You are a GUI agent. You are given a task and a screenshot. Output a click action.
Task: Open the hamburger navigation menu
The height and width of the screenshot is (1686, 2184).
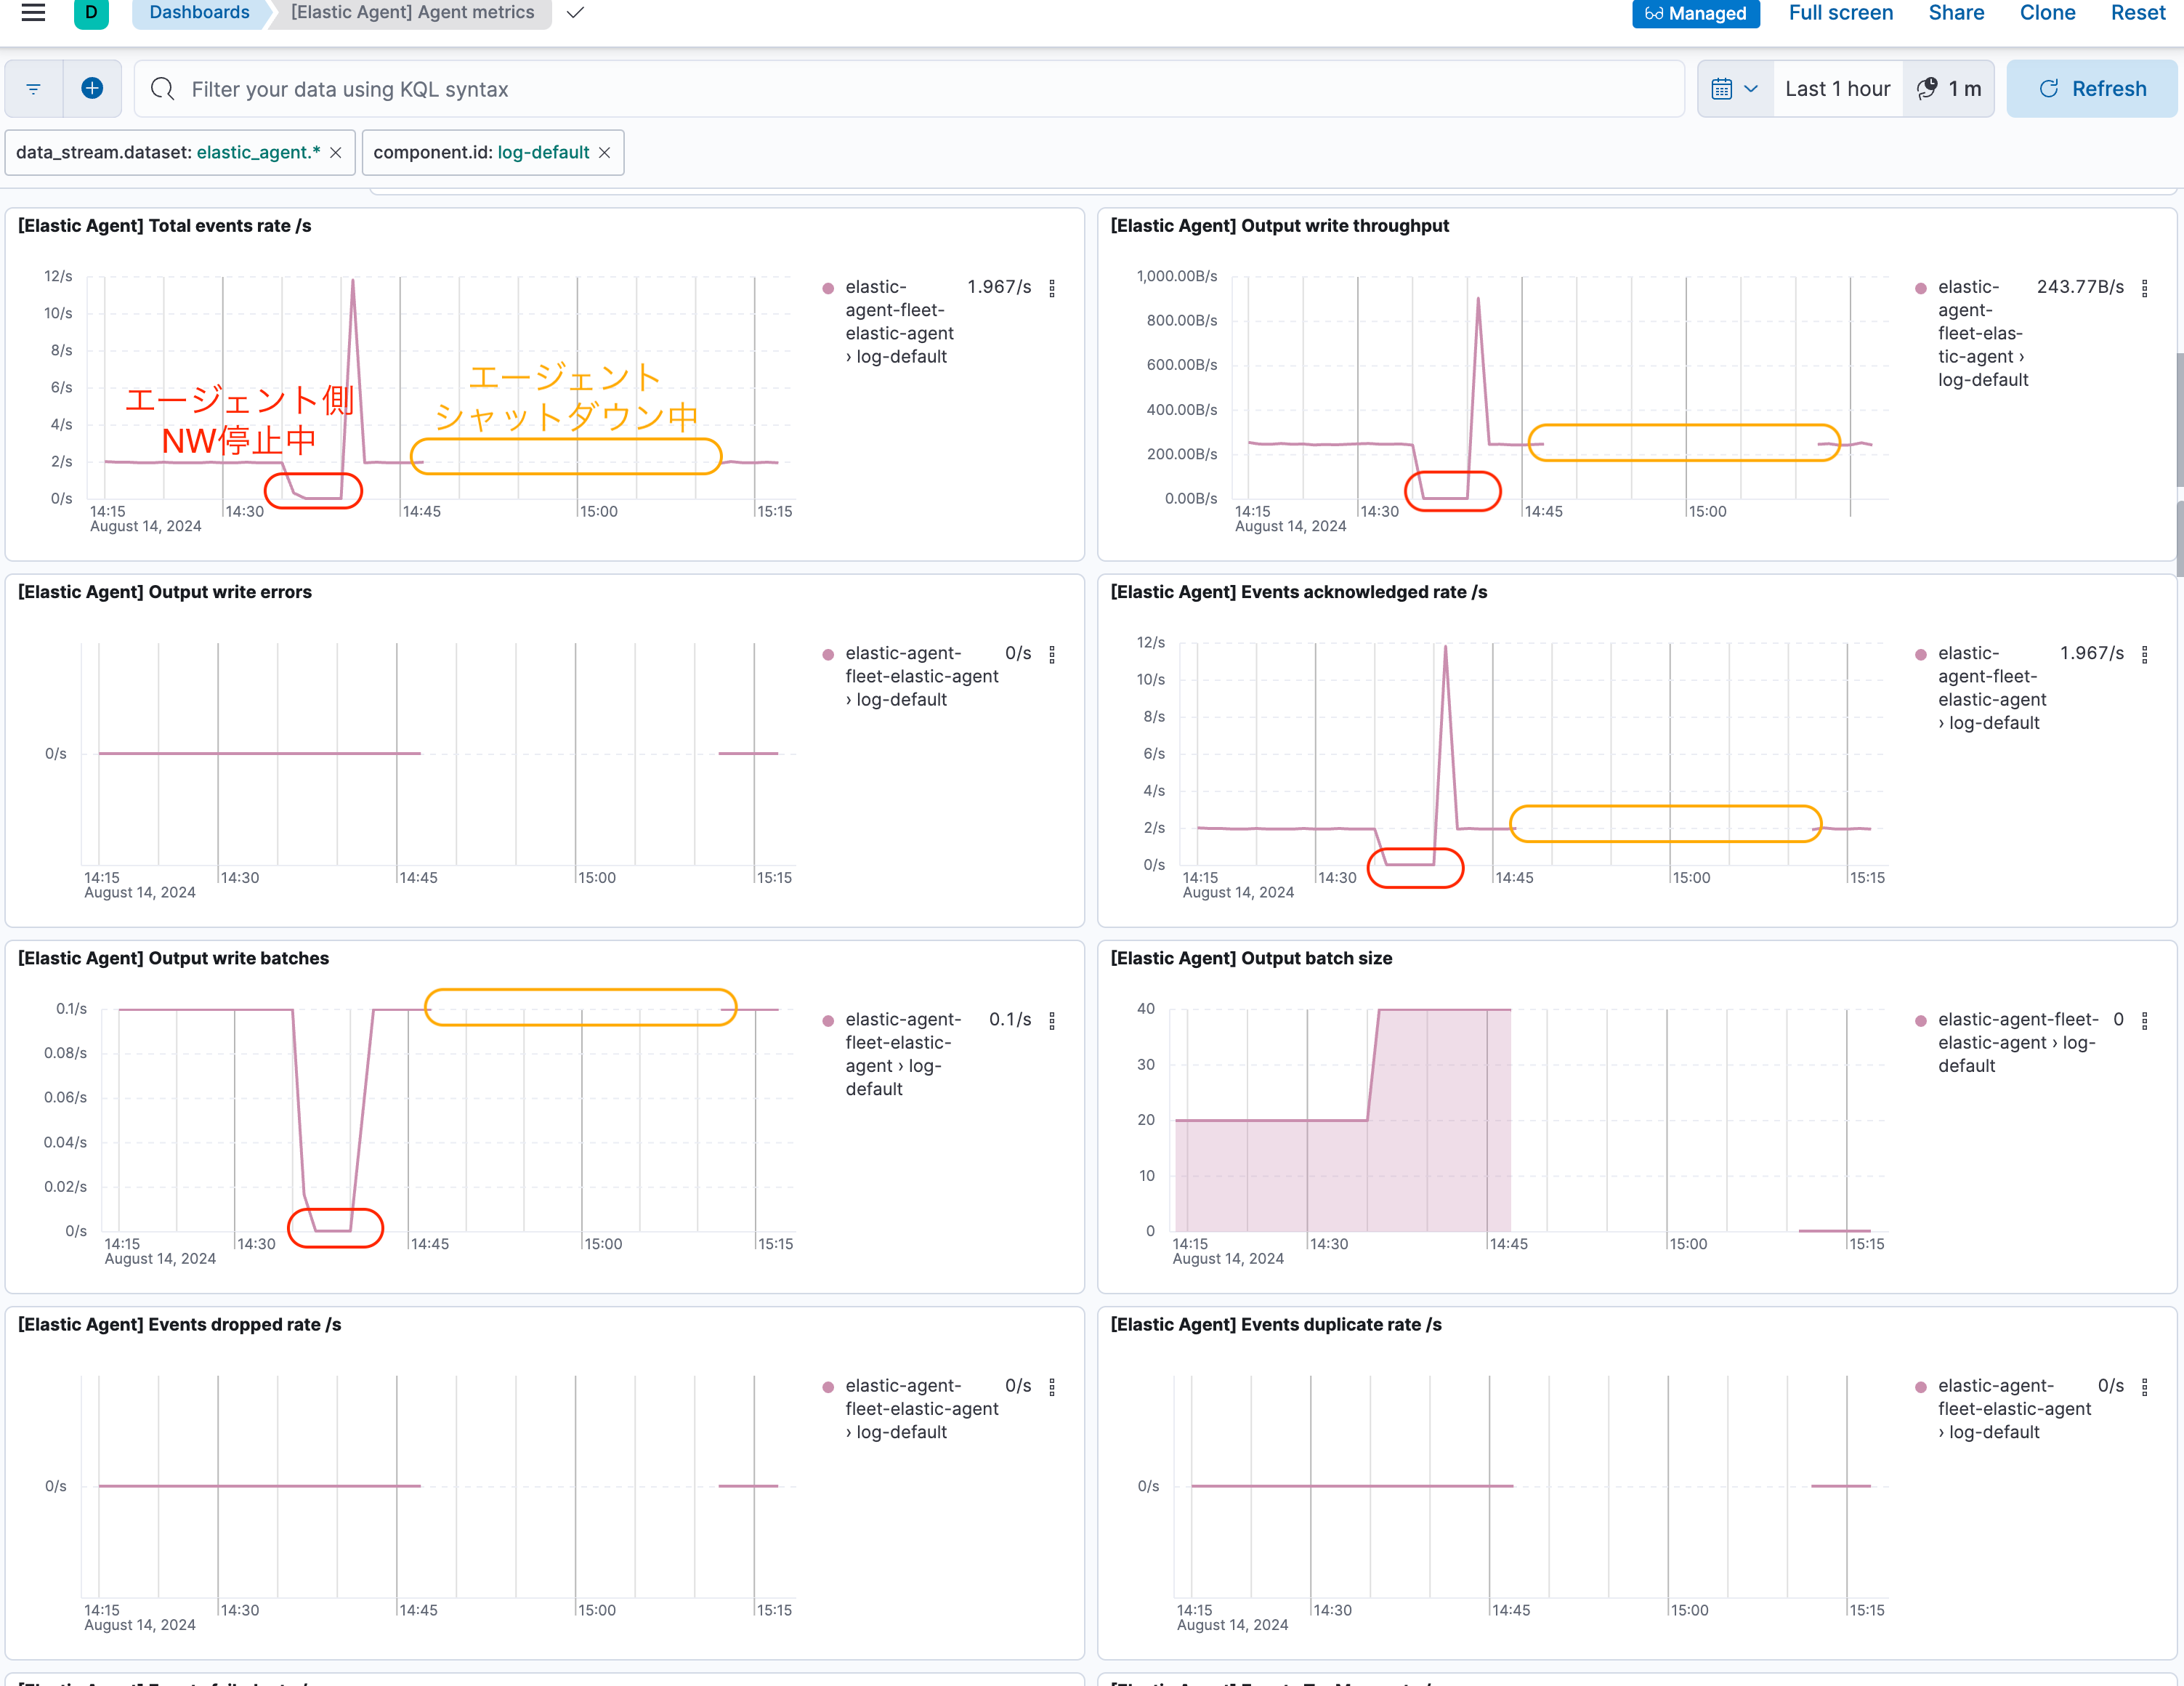pyautogui.click(x=33, y=13)
